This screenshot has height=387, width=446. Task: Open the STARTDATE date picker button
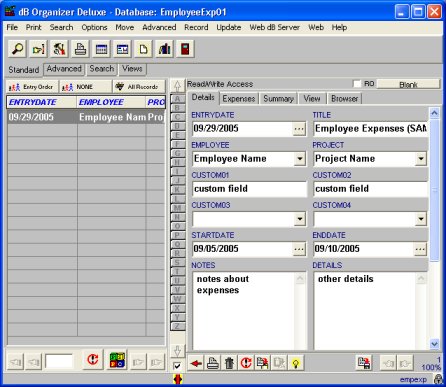click(x=299, y=249)
